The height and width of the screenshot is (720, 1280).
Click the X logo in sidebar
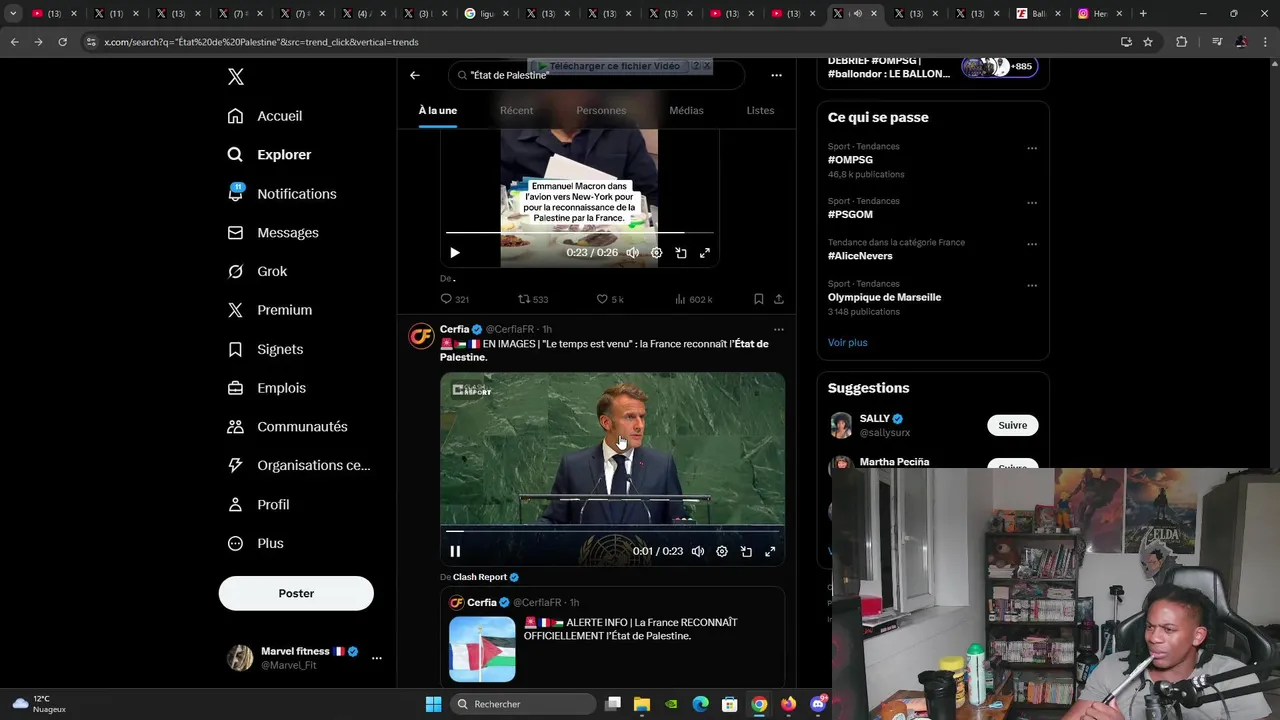[x=235, y=77]
